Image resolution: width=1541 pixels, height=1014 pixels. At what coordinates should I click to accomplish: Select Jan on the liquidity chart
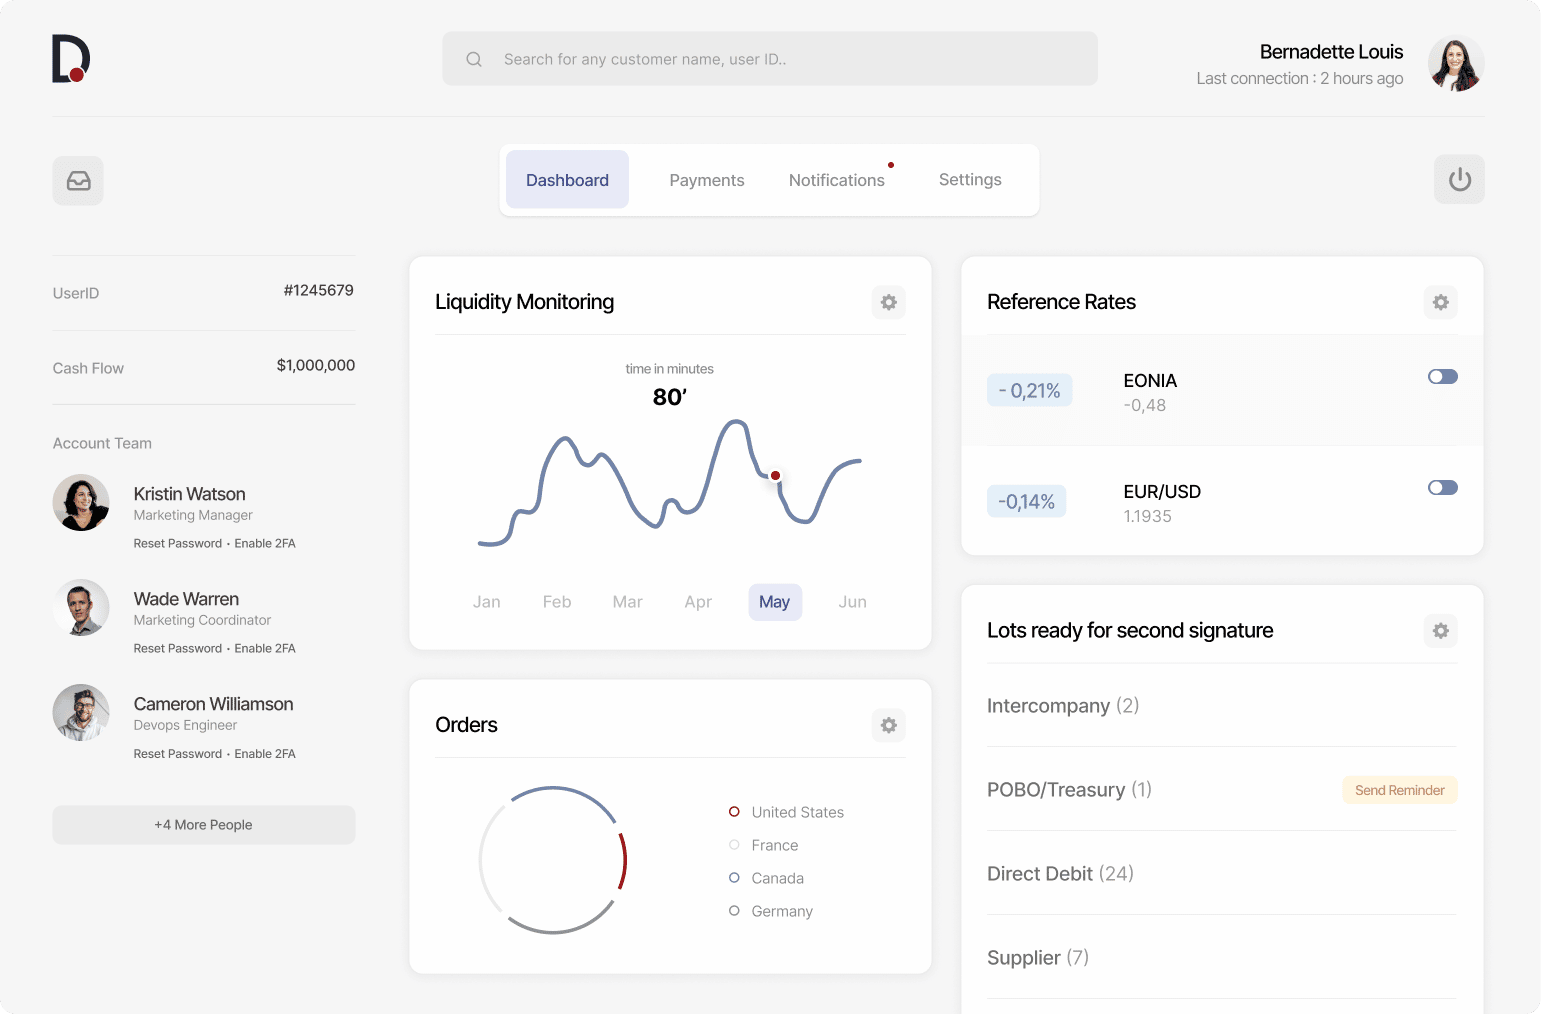click(x=487, y=602)
